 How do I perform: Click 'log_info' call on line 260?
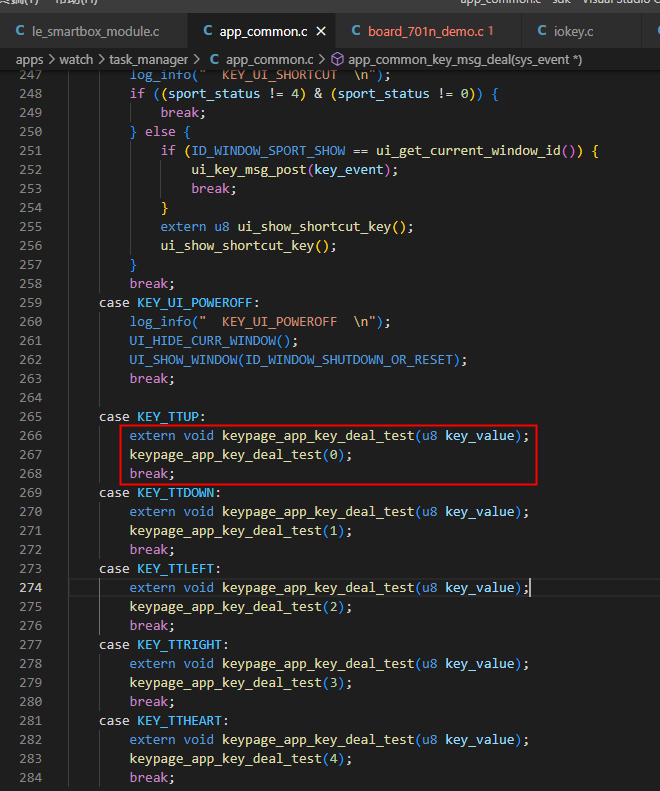(160, 322)
